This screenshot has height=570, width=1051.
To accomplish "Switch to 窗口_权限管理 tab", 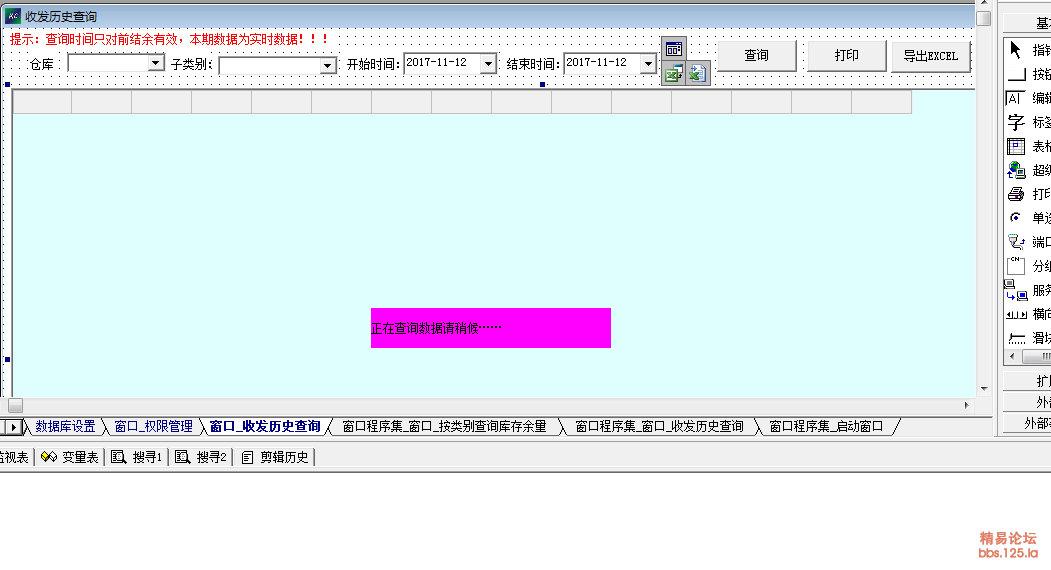I will pyautogui.click(x=153, y=427).
